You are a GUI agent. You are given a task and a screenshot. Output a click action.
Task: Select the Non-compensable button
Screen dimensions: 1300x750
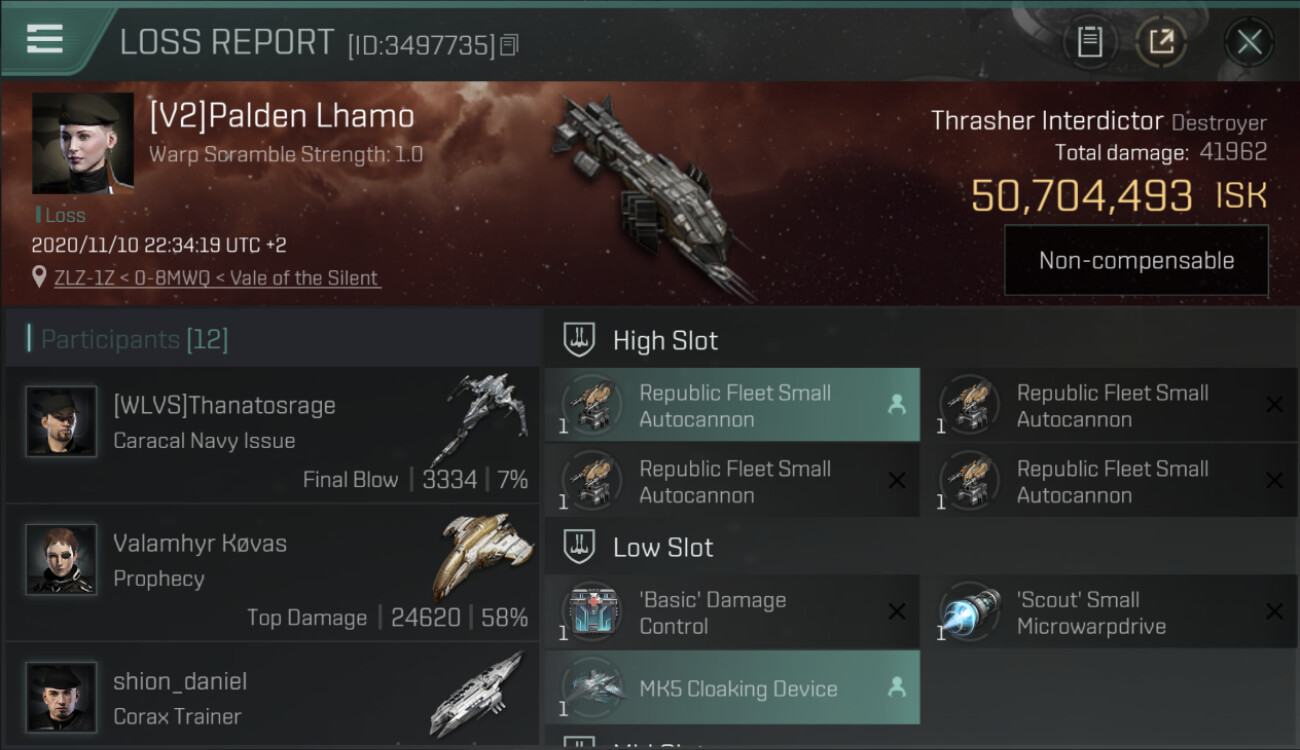pos(1136,260)
